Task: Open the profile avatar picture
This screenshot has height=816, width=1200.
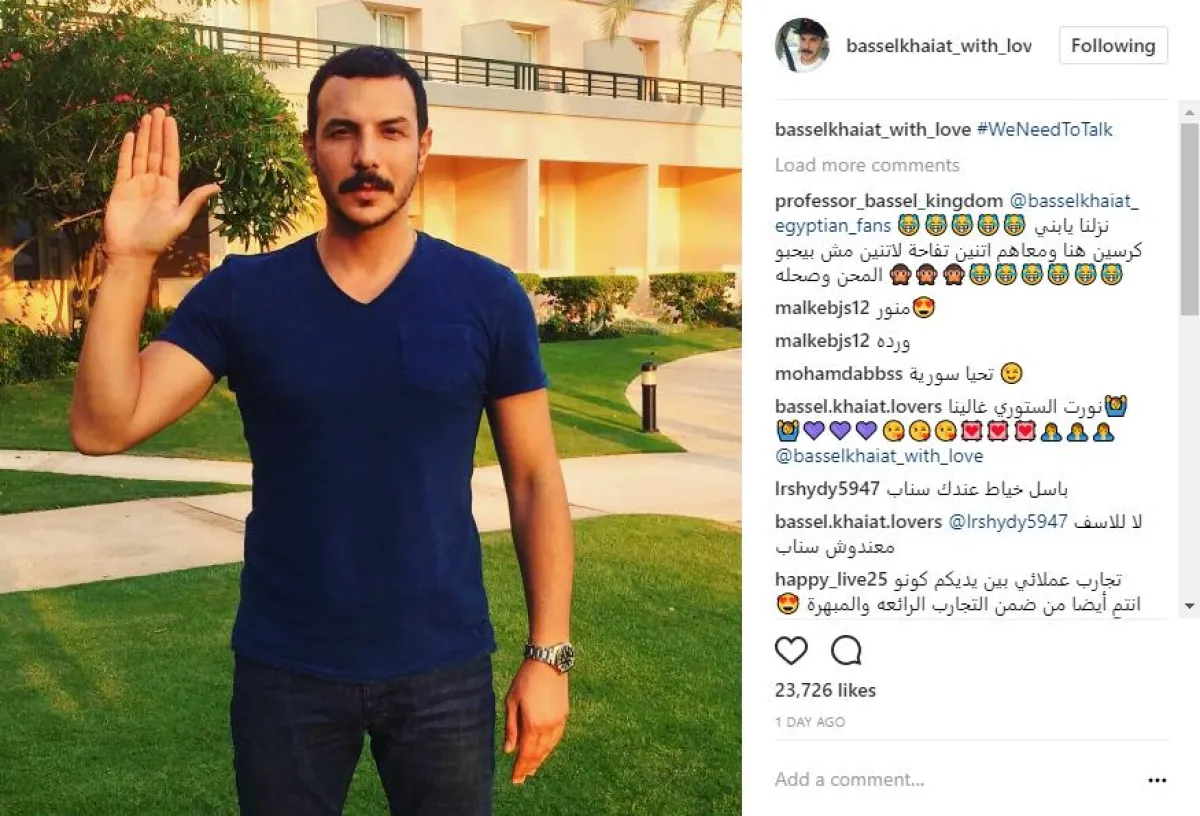Action: tap(802, 45)
